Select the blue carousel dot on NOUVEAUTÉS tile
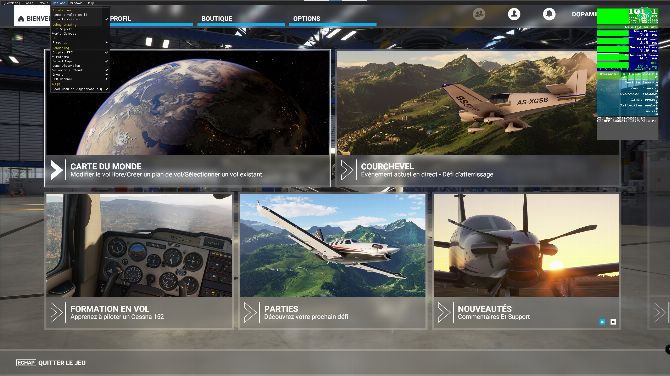The height and width of the screenshot is (376, 670). pos(602,322)
